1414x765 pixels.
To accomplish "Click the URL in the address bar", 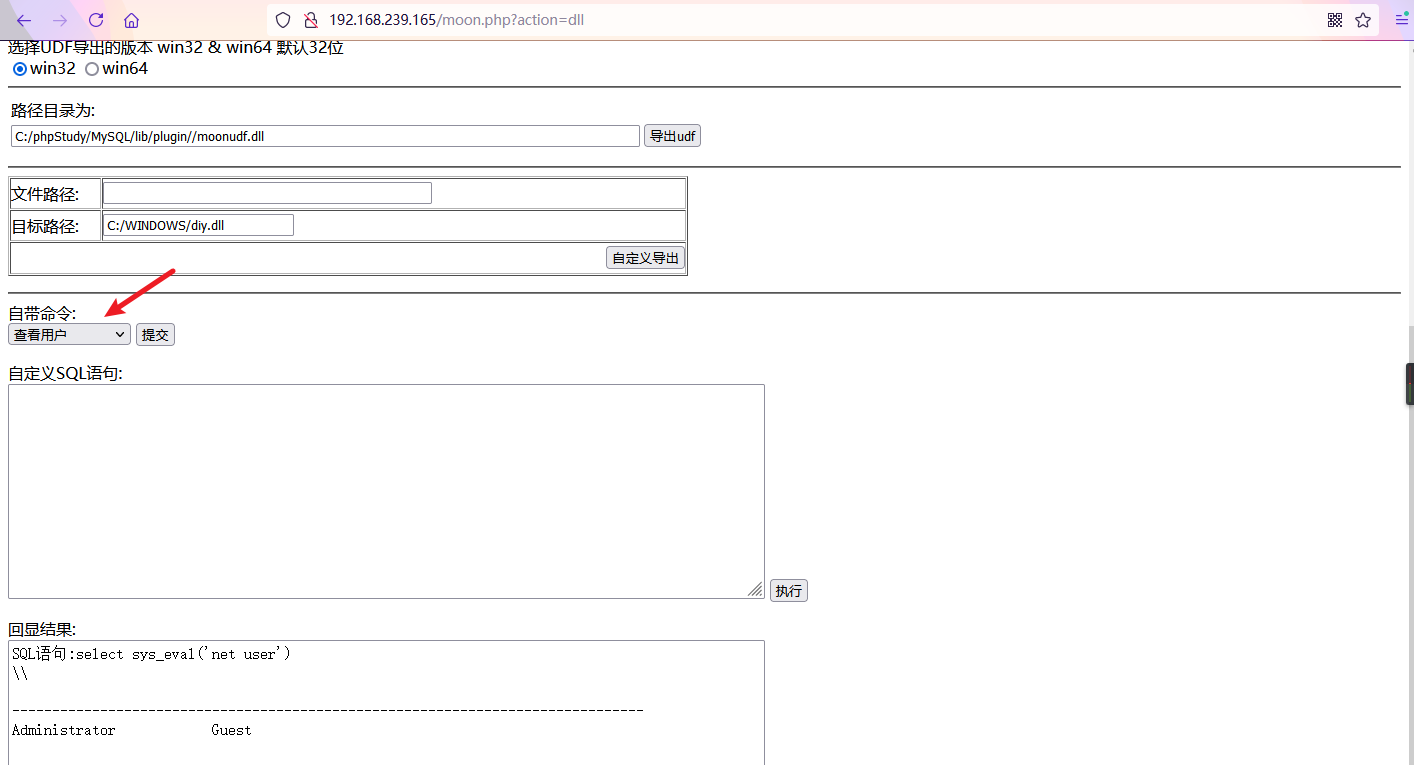I will (456, 20).
